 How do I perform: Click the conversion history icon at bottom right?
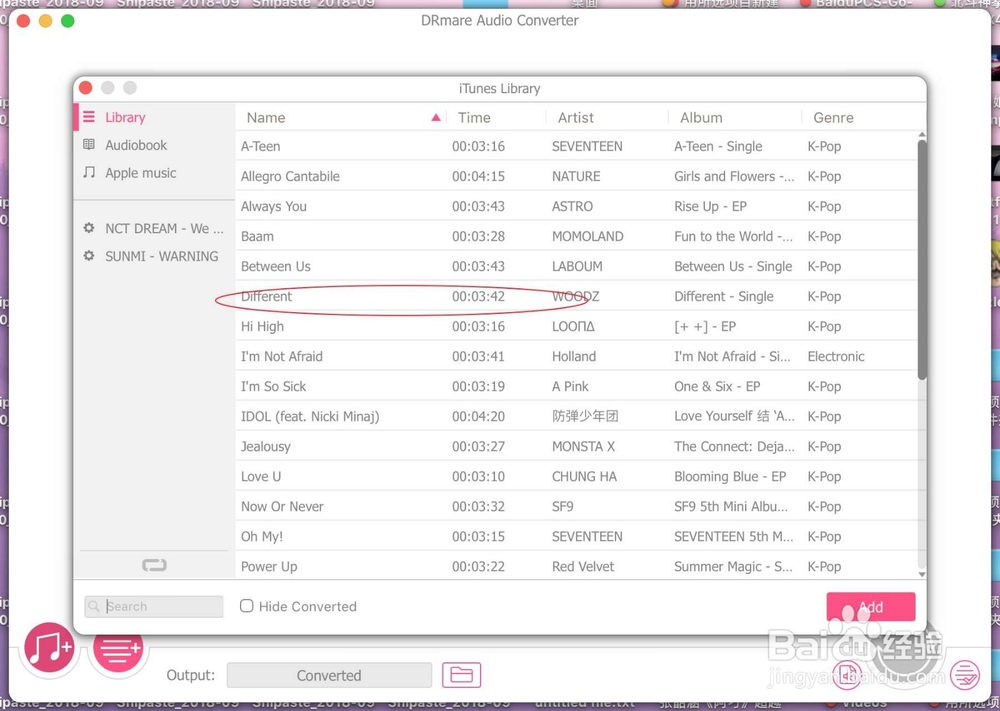pyautogui.click(x=965, y=675)
